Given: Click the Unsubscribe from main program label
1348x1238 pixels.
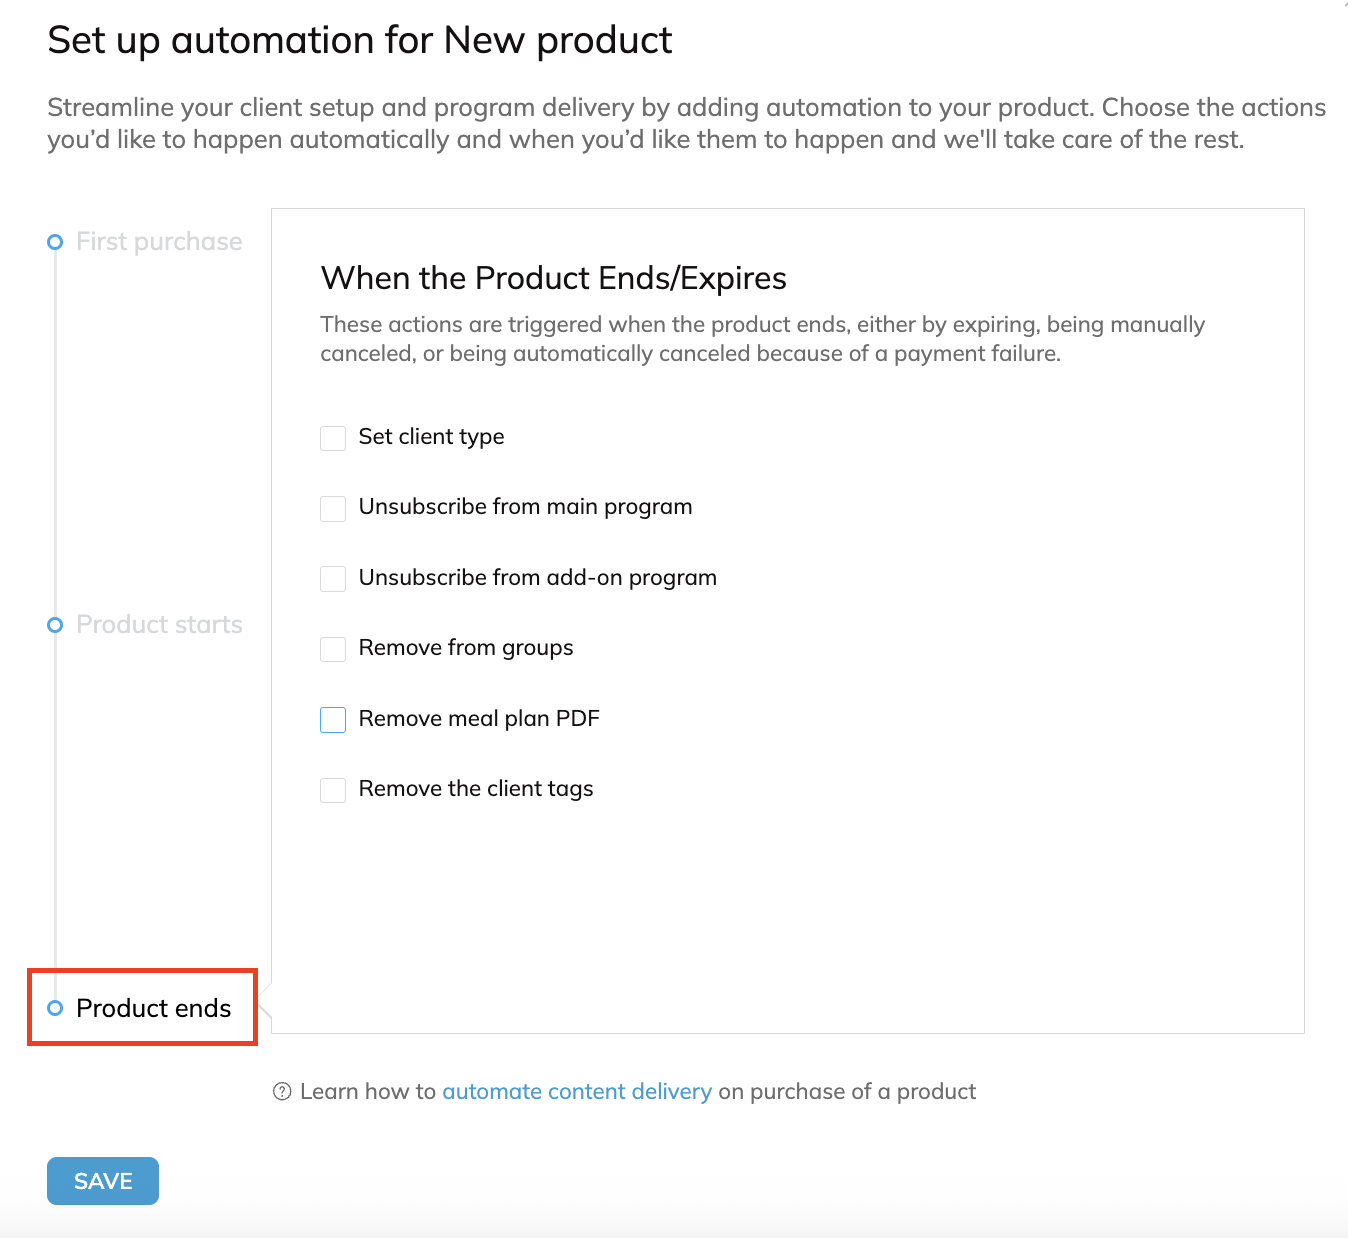Looking at the screenshot, I should click(x=525, y=507).
